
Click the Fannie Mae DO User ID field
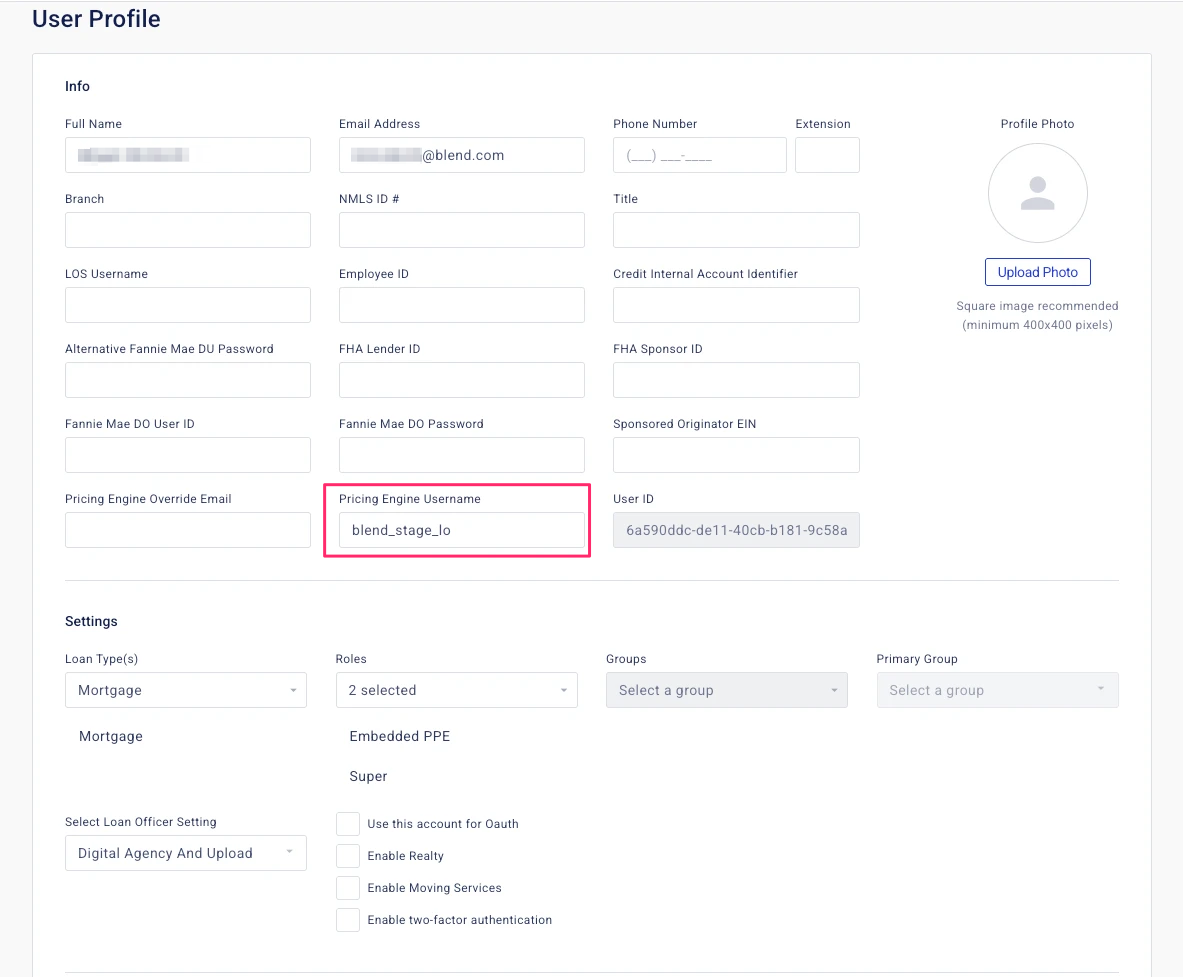tap(188, 455)
